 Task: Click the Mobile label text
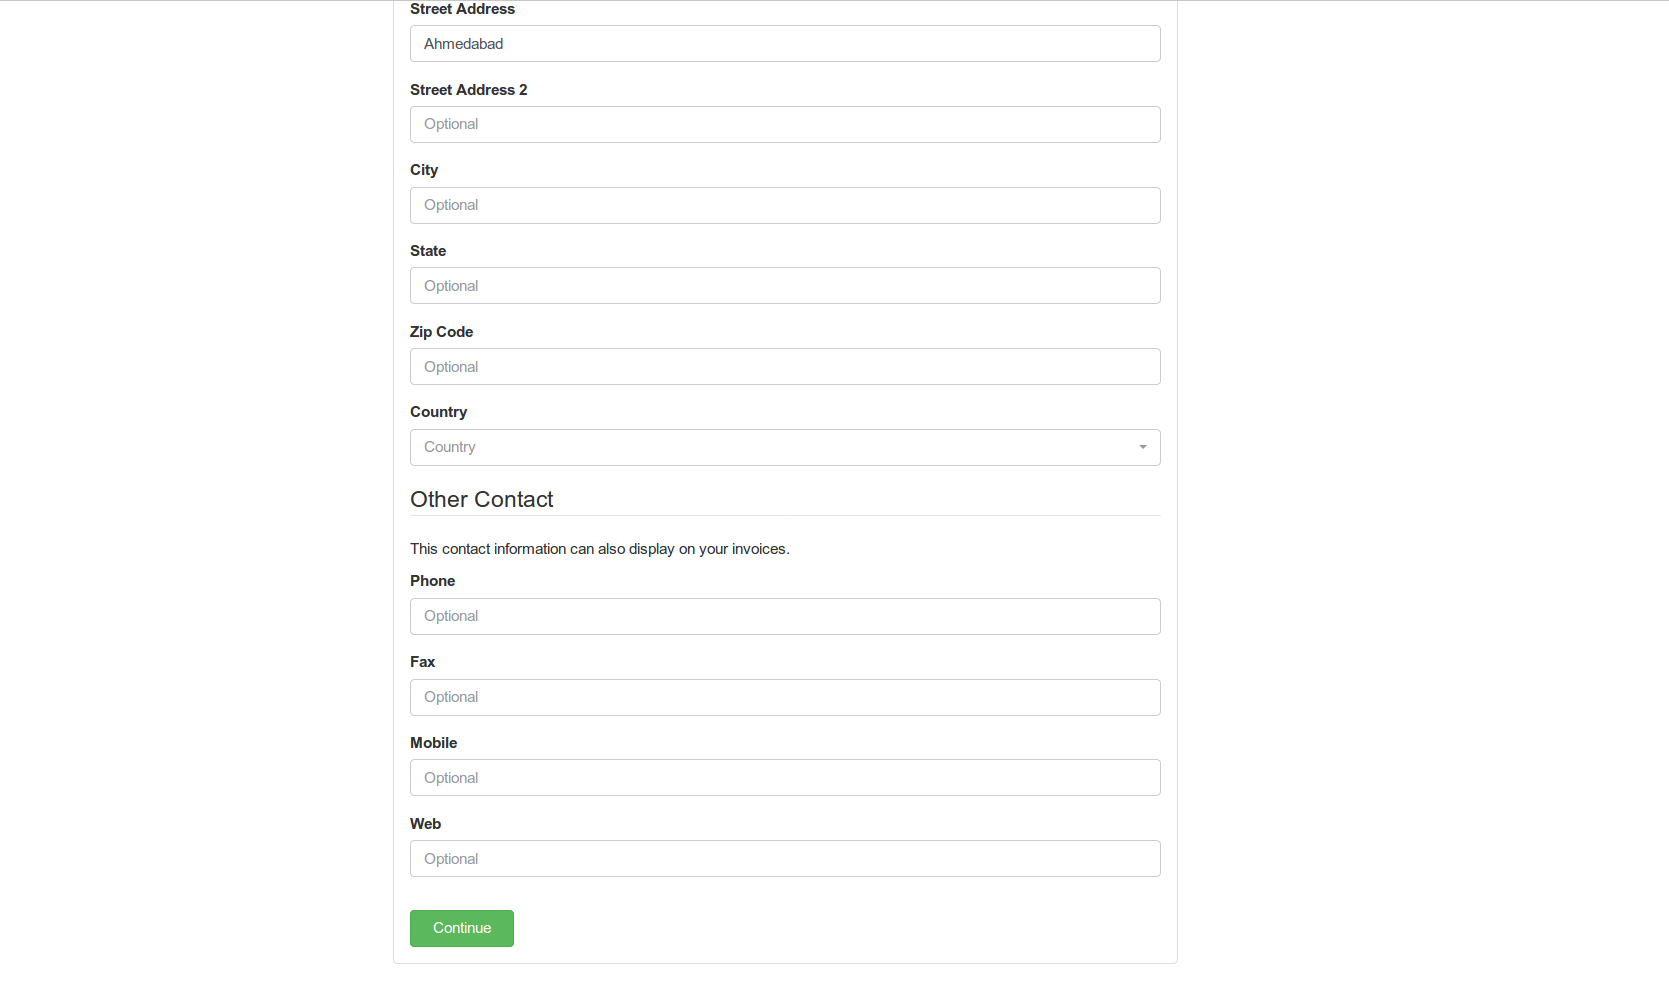tap(433, 743)
